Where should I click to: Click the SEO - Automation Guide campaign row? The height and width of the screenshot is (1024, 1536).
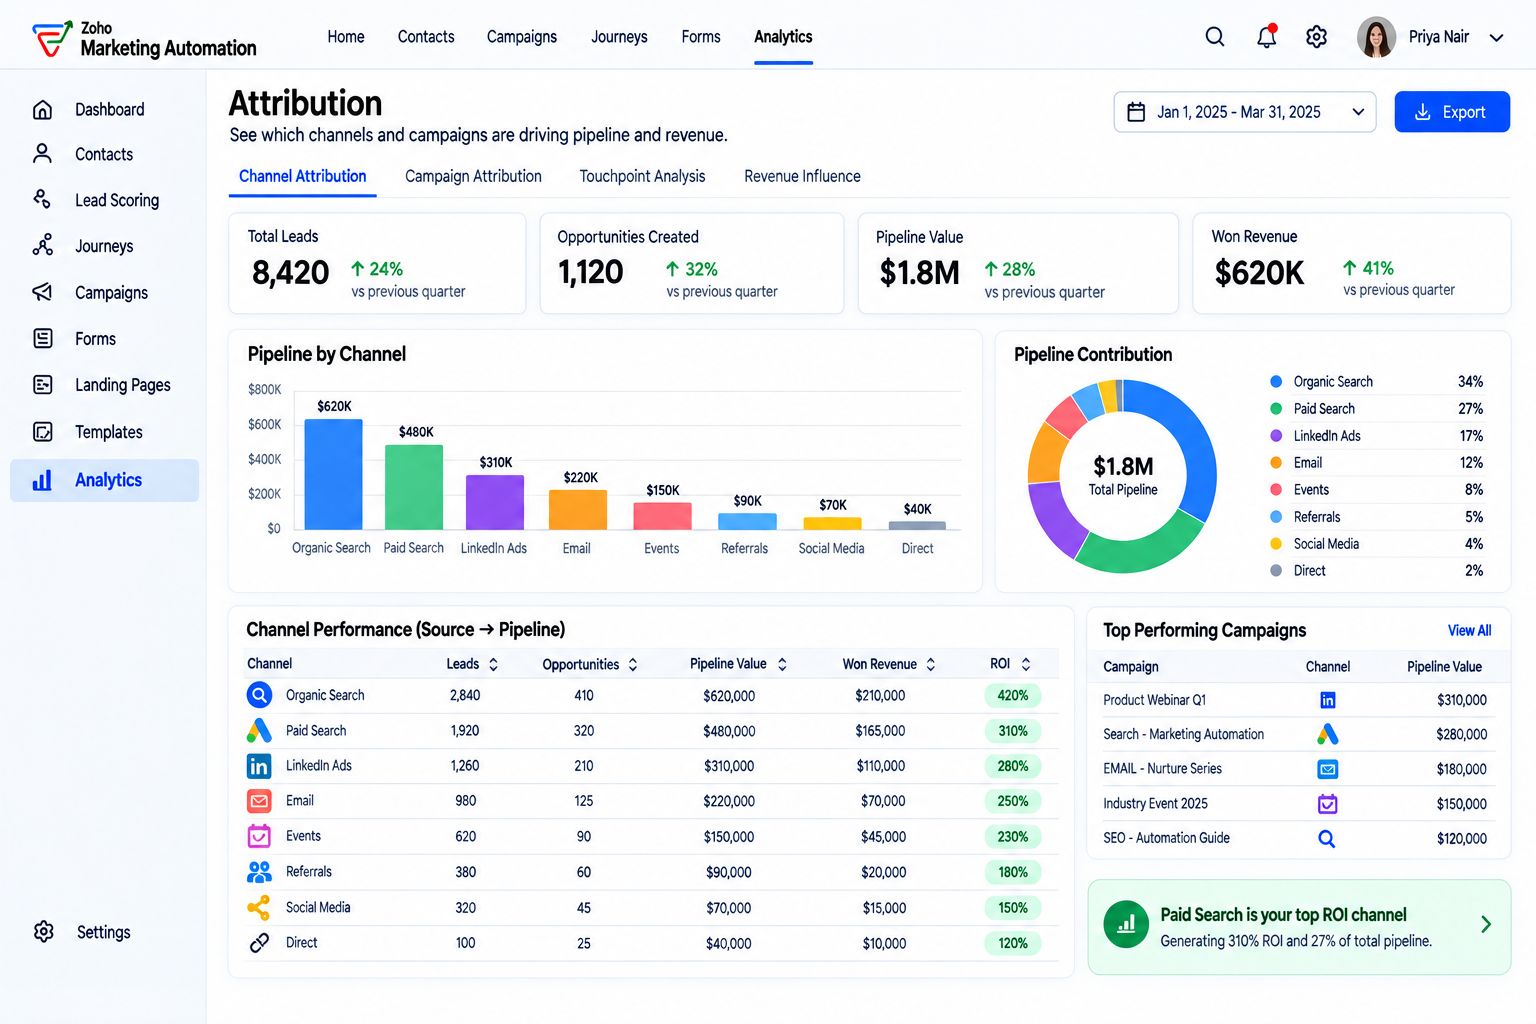click(1298, 839)
